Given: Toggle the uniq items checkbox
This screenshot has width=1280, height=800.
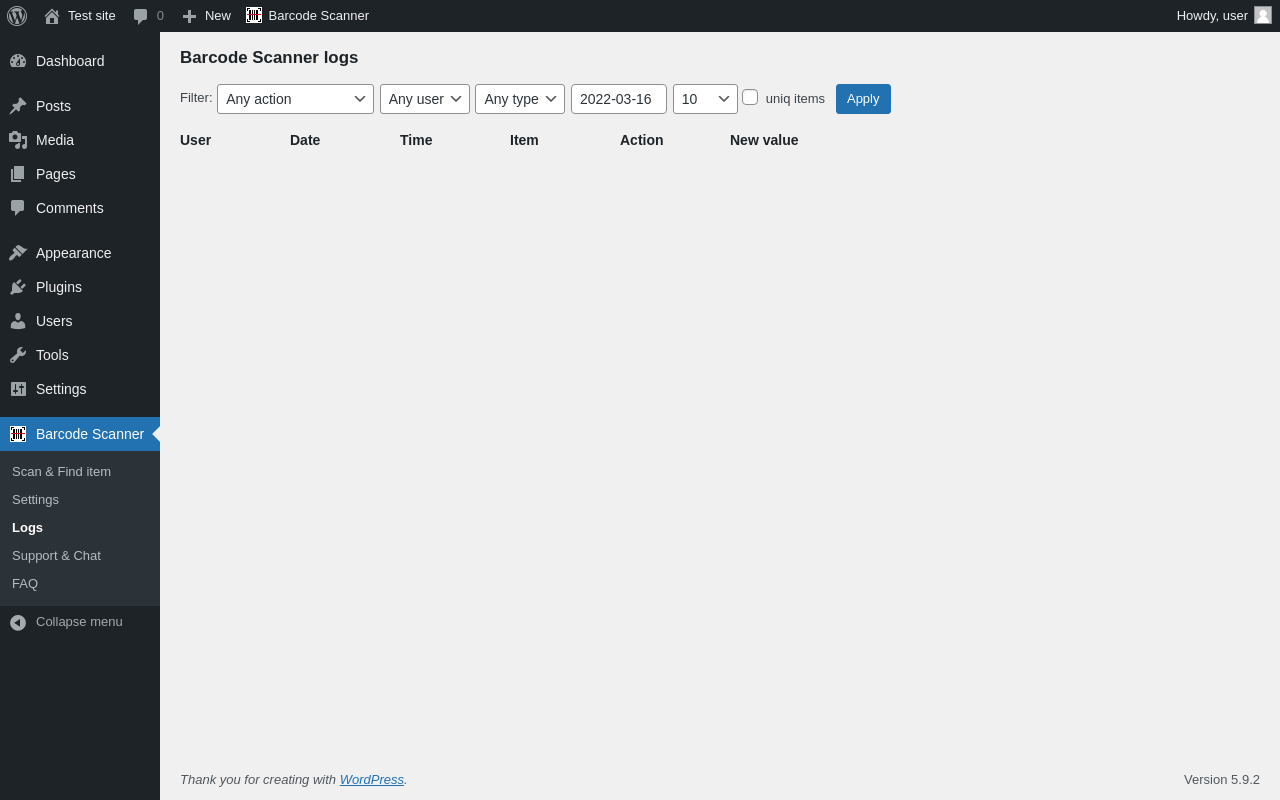Looking at the screenshot, I should (750, 97).
